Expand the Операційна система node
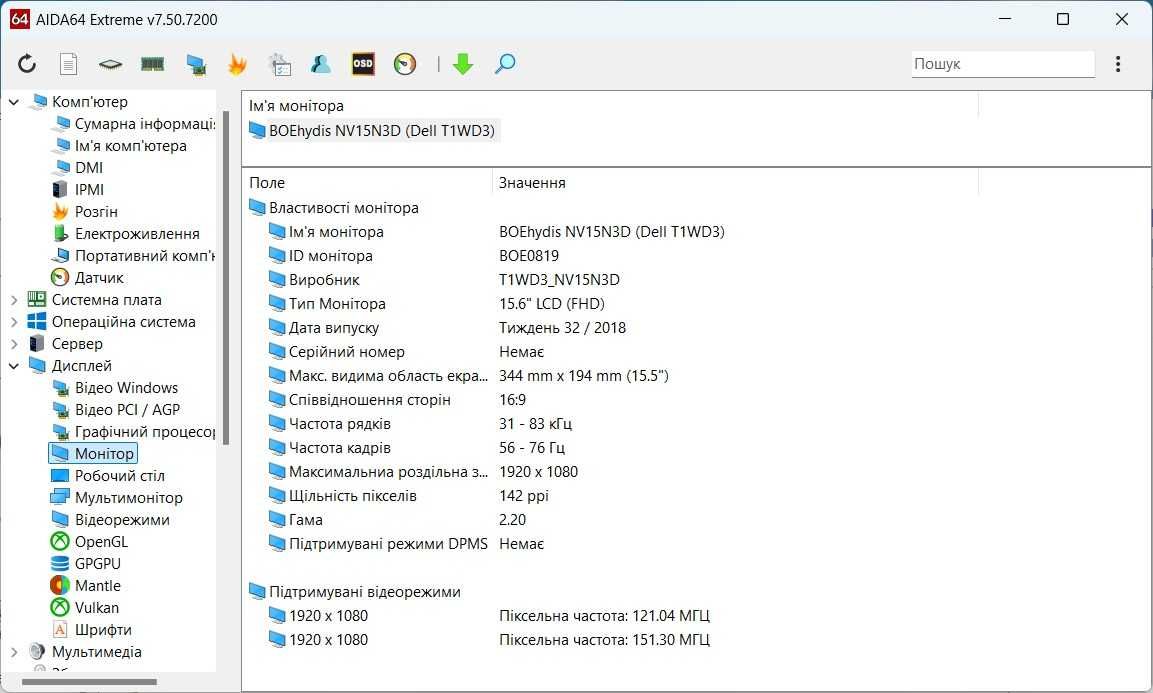 point(14,322)
